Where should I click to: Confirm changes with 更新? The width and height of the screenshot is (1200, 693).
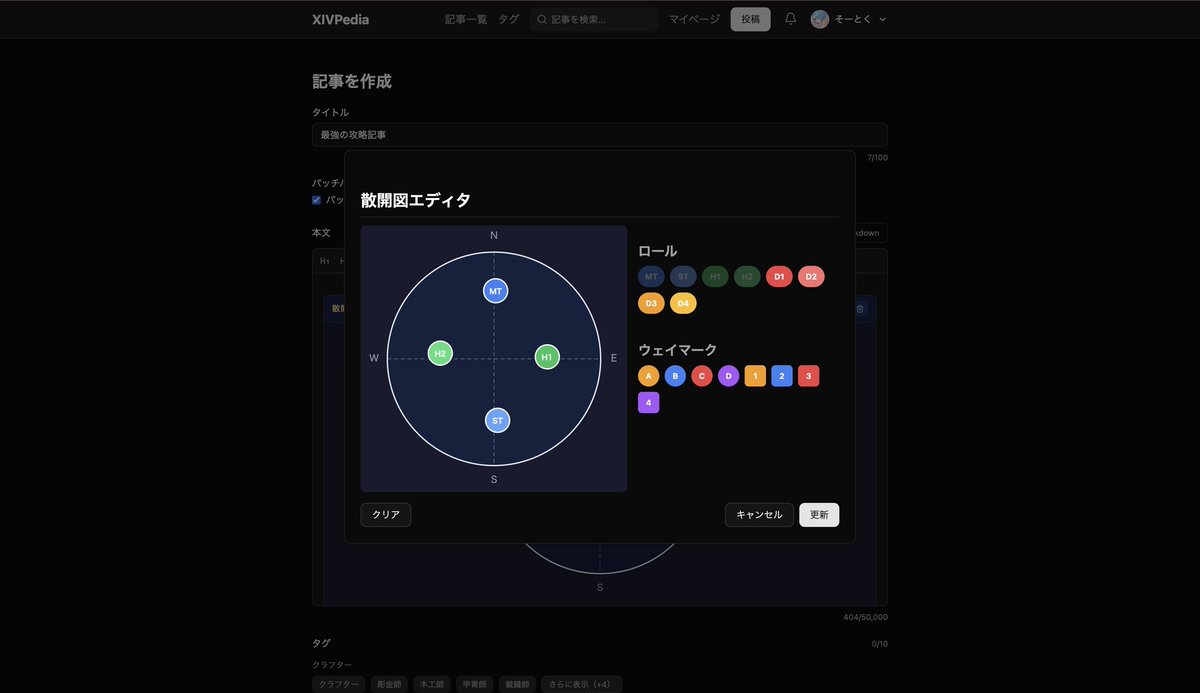(x=819, y=515)
